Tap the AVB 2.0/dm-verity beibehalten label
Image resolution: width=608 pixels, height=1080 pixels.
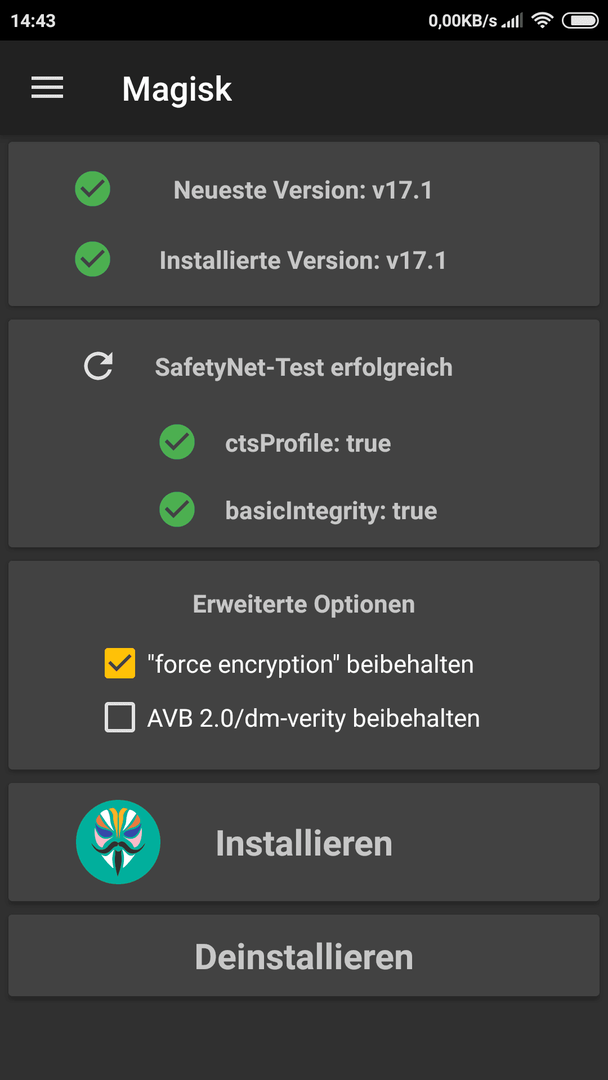click(313, 718)
